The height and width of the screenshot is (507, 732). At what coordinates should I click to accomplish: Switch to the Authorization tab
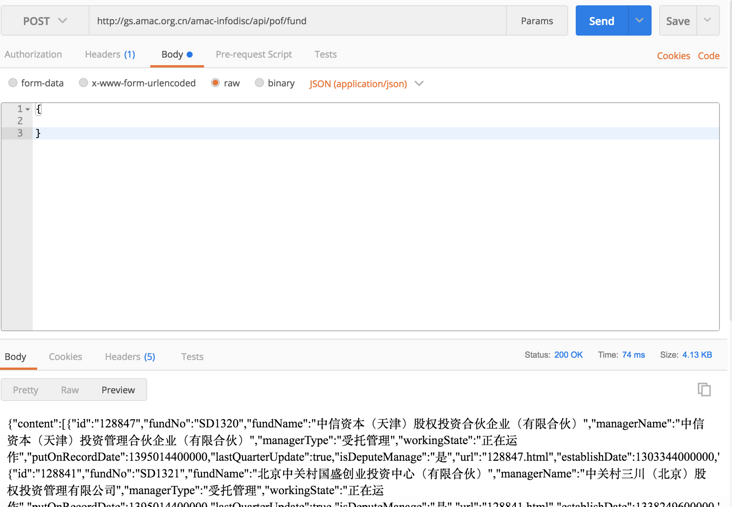pyautogui.click(x=33, y=55)
